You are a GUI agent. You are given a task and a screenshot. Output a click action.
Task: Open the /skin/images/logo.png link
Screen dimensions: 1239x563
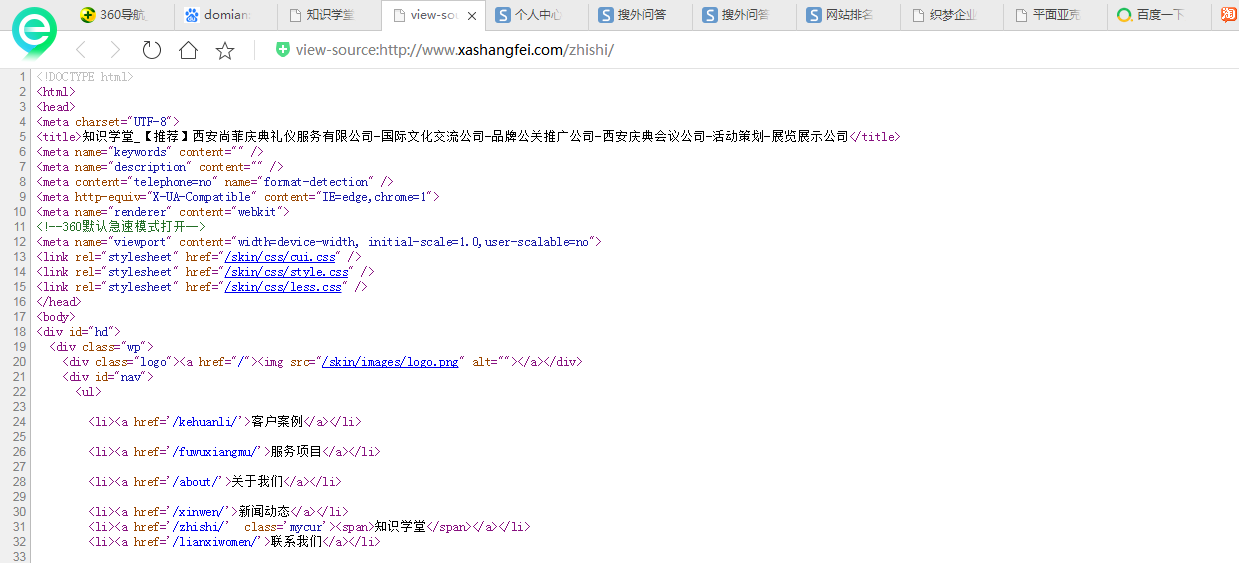(x=392, y=362)
